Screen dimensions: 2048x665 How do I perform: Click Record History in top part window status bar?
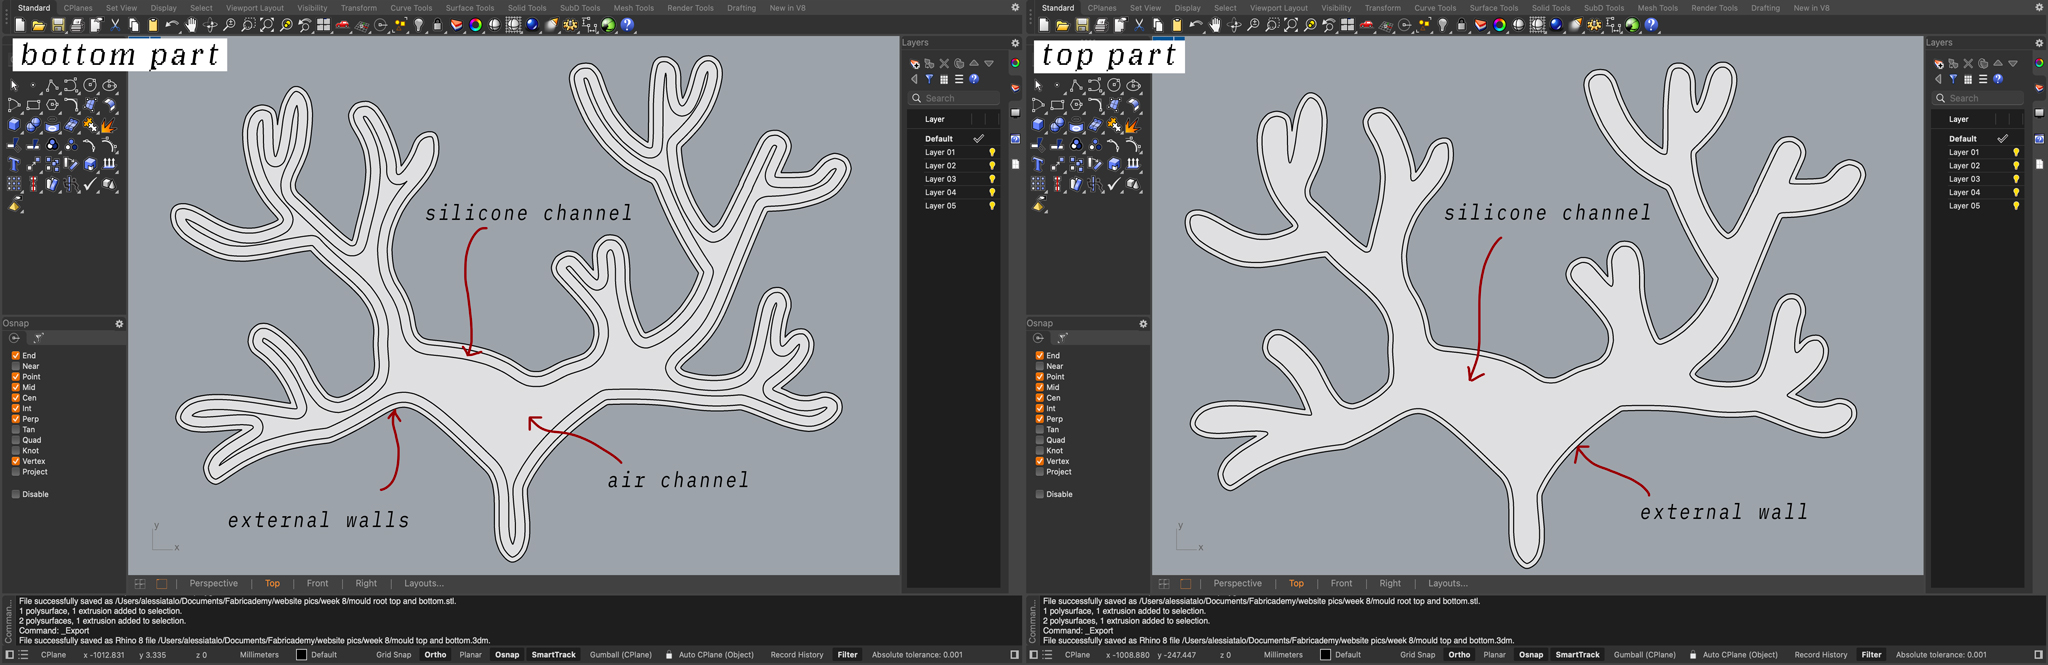[1820, 655]
